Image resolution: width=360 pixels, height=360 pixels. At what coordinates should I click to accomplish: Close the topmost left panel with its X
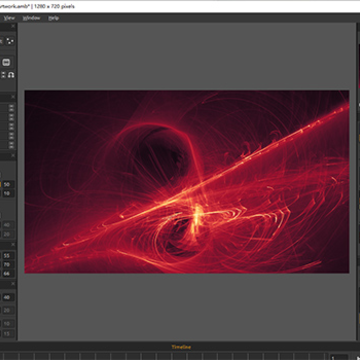[13, 26]
